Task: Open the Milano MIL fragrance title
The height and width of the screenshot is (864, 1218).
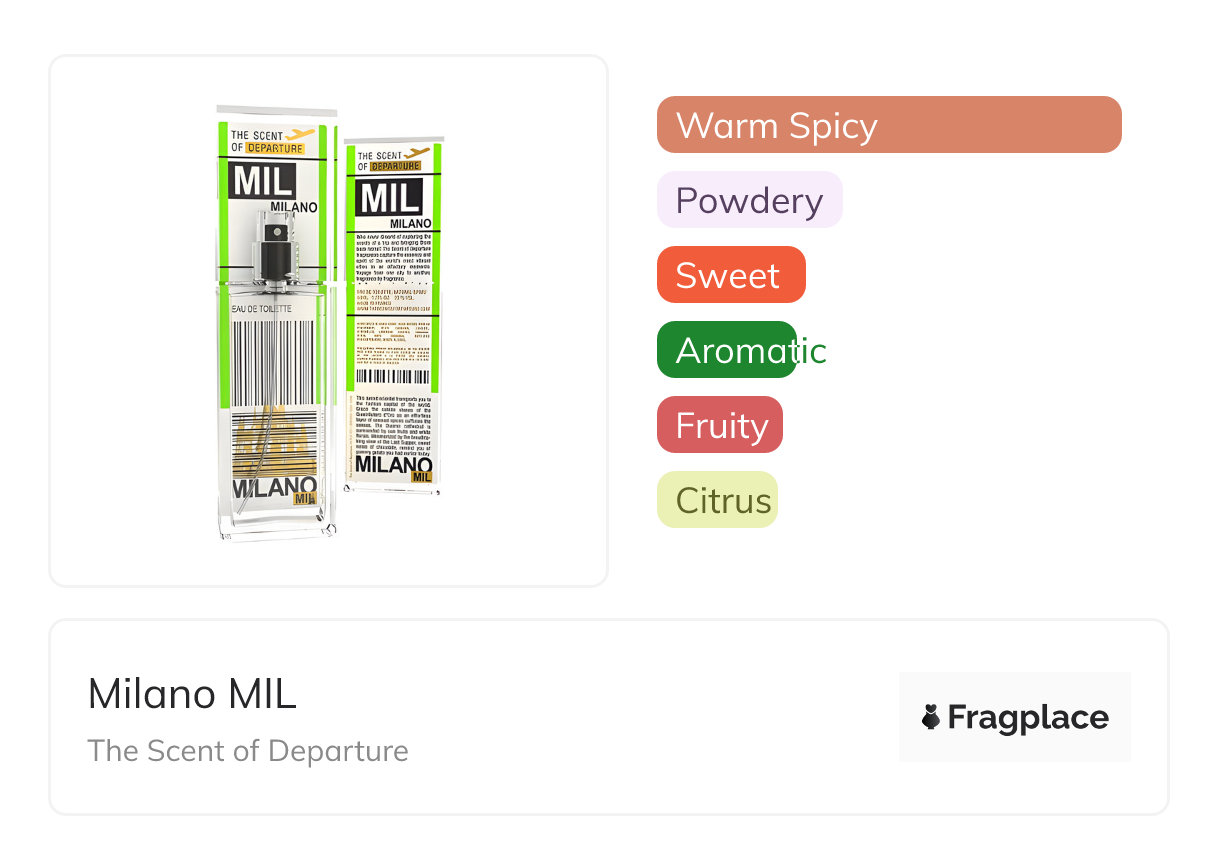Action: [192, 694]
